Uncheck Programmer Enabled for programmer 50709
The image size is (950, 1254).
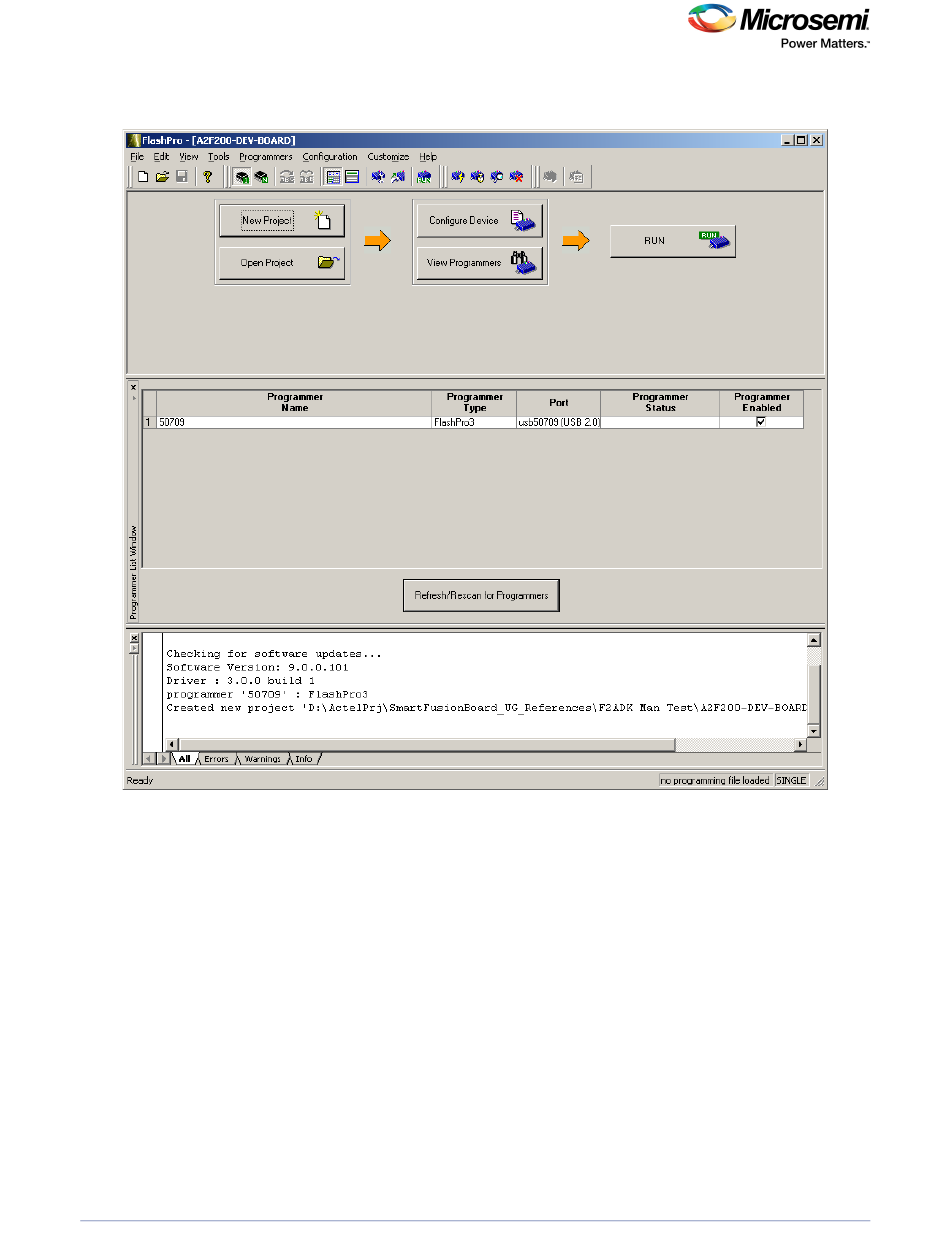(x=761, y=423)
